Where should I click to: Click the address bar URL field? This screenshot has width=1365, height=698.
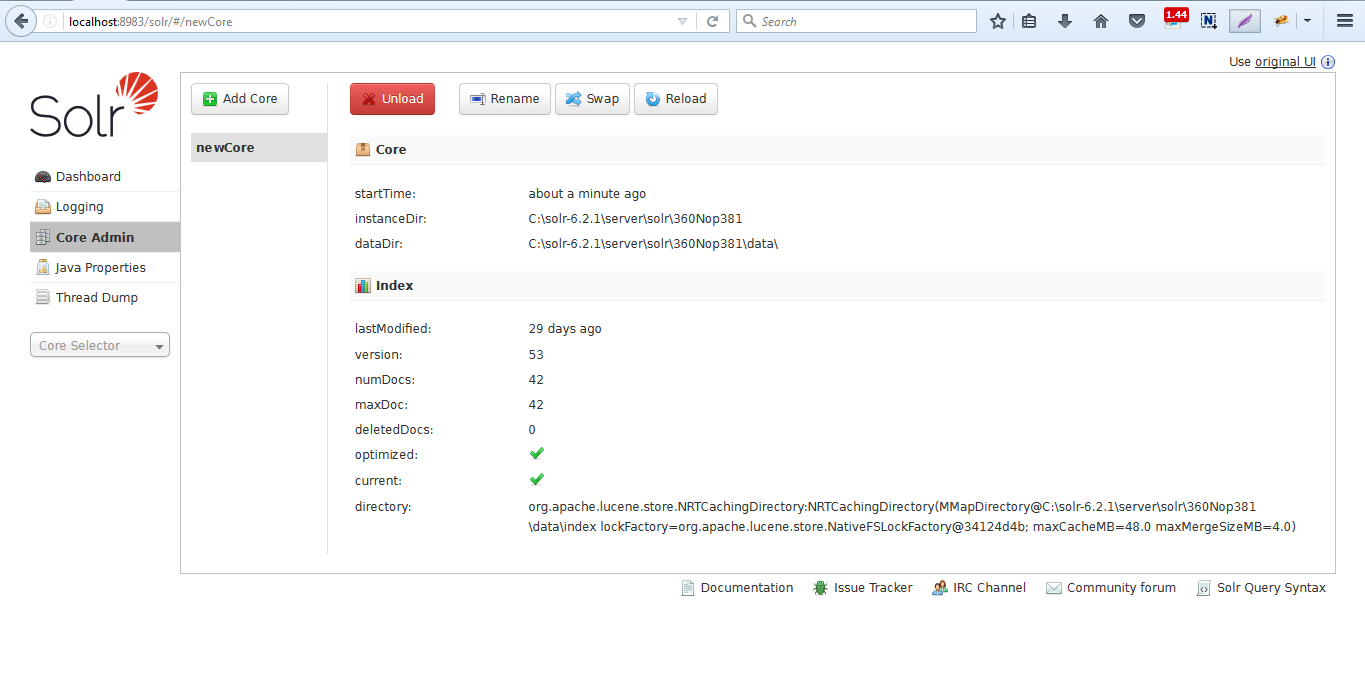(x=368, y=21)
